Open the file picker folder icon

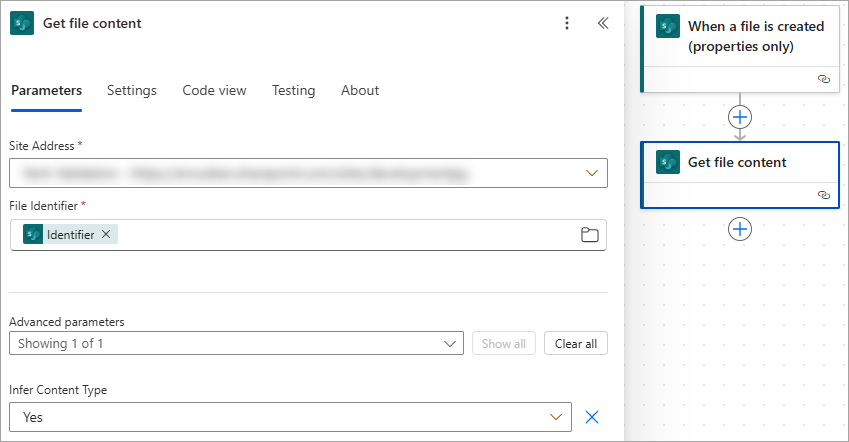tap(589, 235)
